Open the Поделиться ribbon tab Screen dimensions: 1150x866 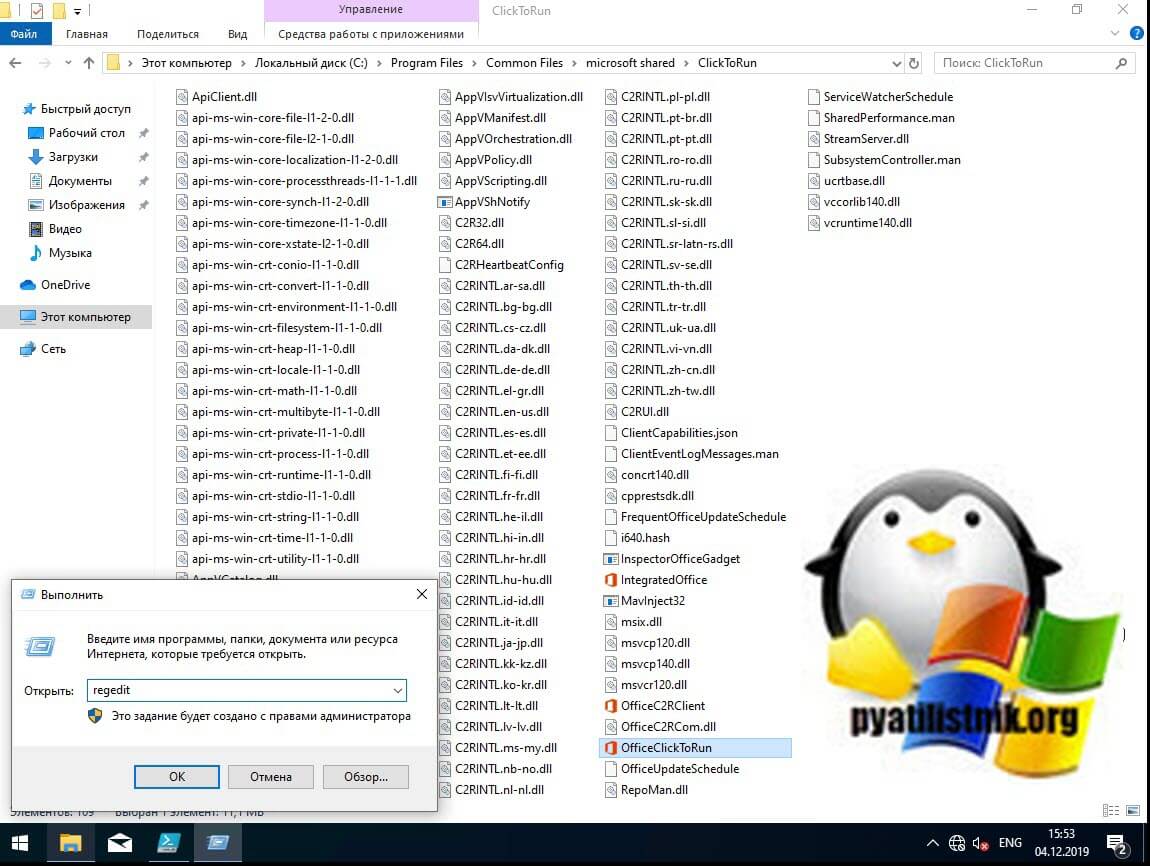[168, 34]
